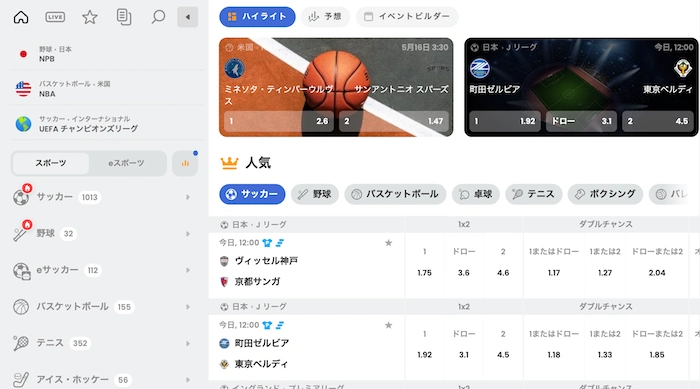
Task: Select アイス・ホッケー icon in sidebar
Action: tap(21, 380)
